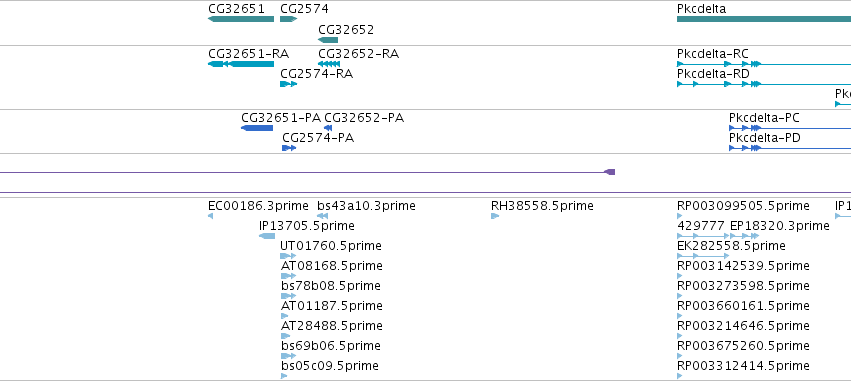The width and height of the screenshot is (851, 381).
Task: Click the CG32652 gene glyph
Action: [328, 40]
